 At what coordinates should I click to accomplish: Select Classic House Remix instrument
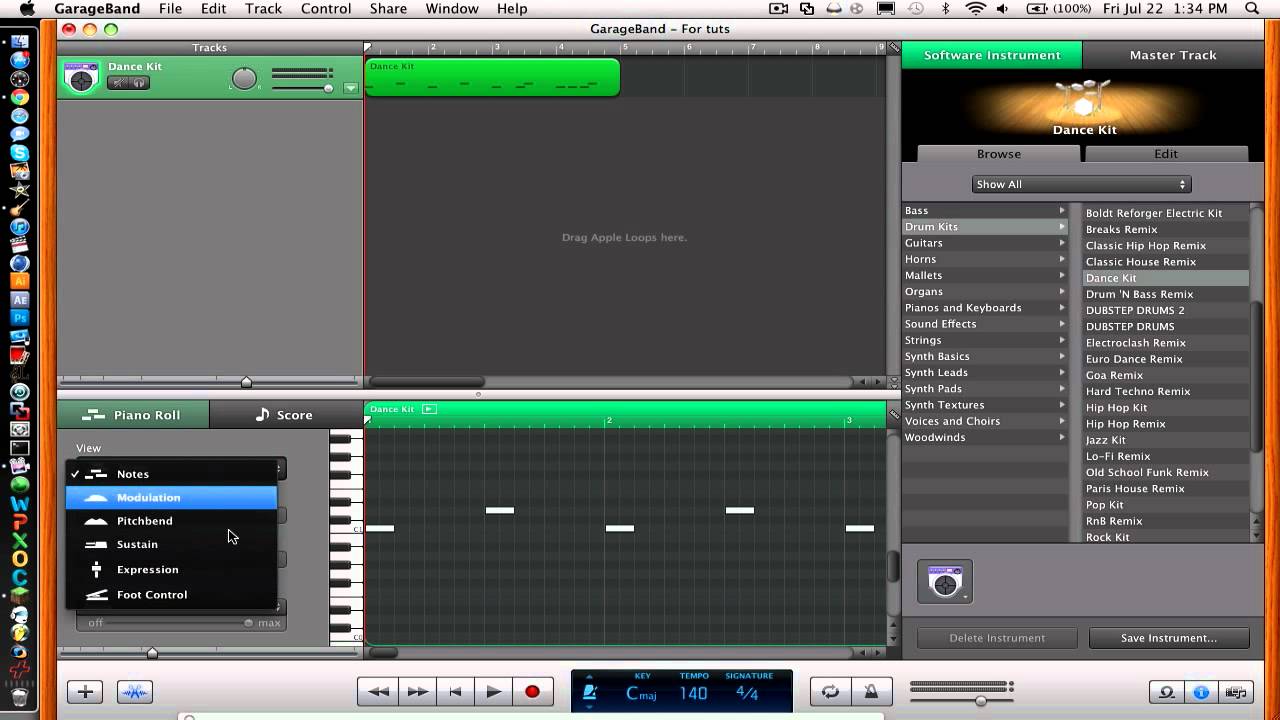1166,262
